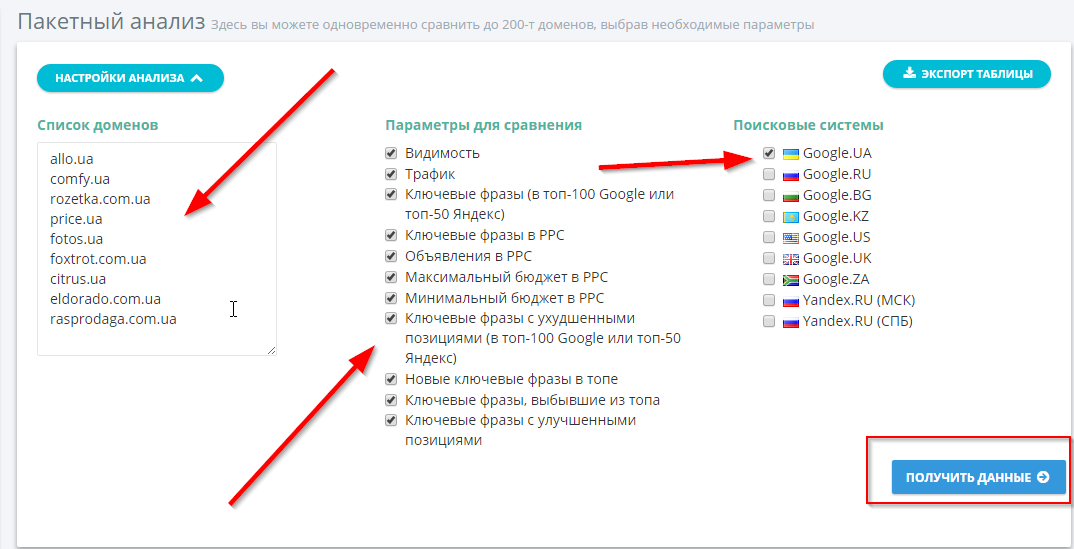Click the fotos.ua line in domain list

point(76,240)
